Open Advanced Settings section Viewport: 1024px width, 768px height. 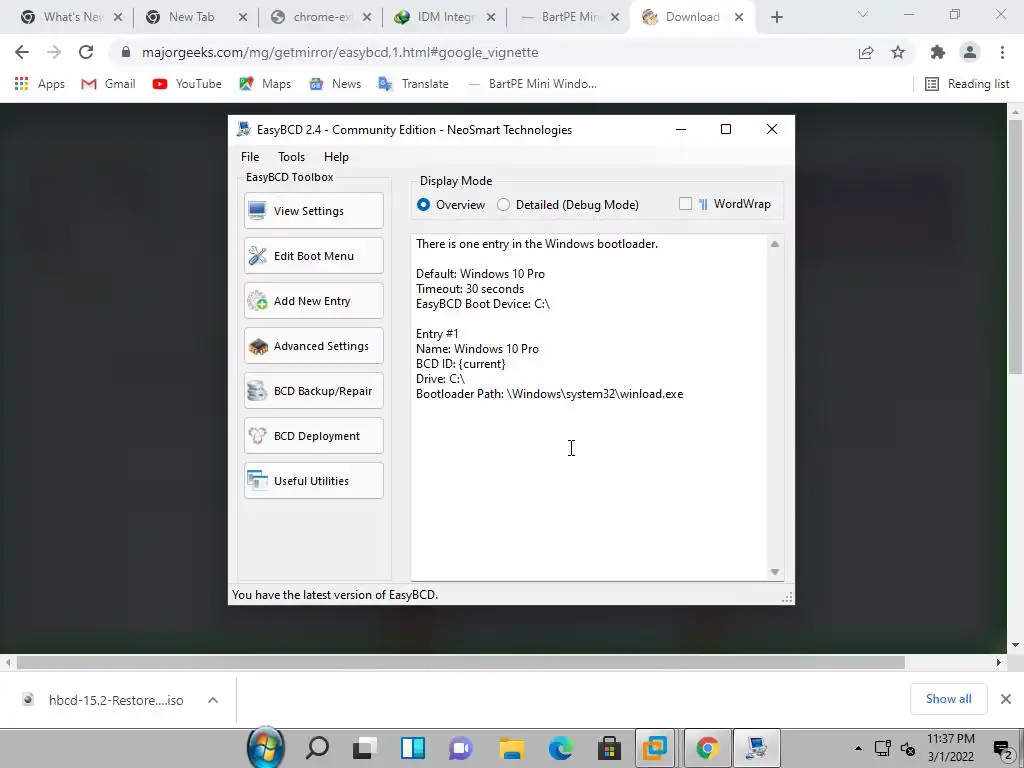pyautogui.click(x=313, y=346)
